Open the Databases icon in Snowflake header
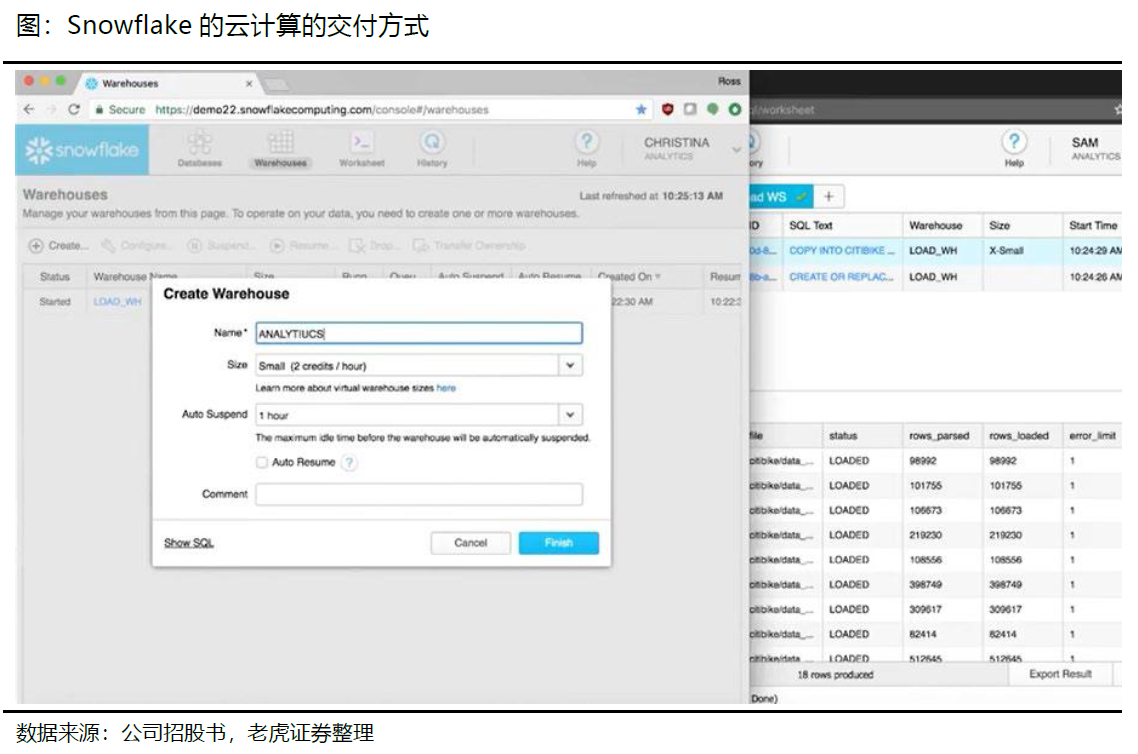Image resolution: width=1138 pixels, height=754 pixels. coord(200,149)
